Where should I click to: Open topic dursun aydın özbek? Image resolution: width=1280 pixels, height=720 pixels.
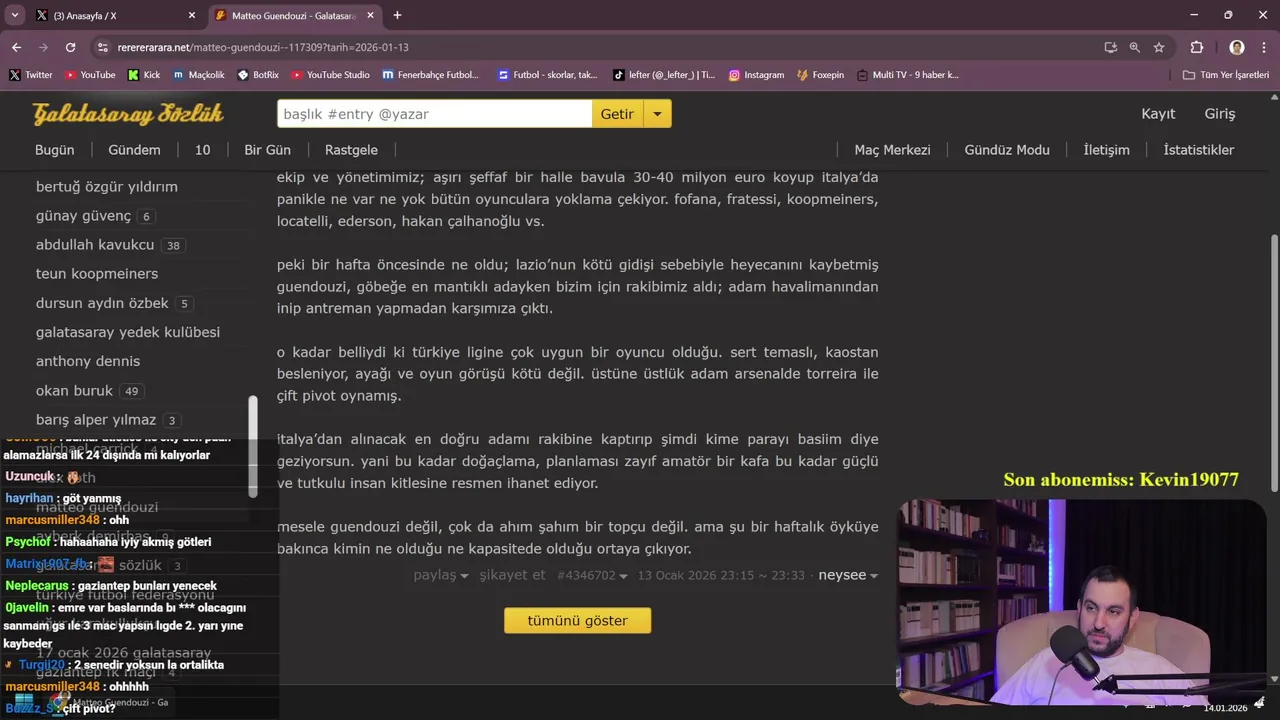(x=102, y=303)
